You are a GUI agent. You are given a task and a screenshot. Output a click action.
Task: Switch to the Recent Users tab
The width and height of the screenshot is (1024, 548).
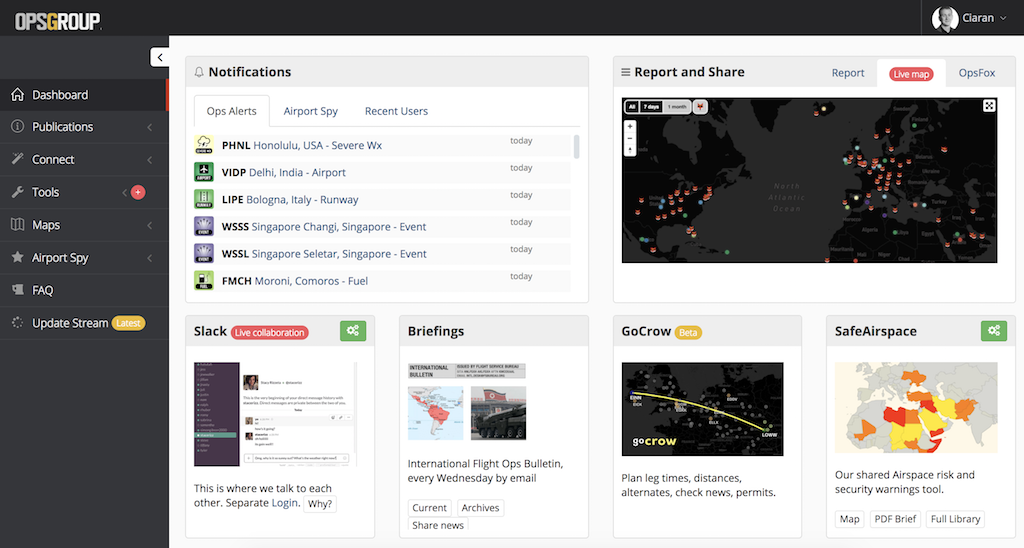click(x=396, y=111)
